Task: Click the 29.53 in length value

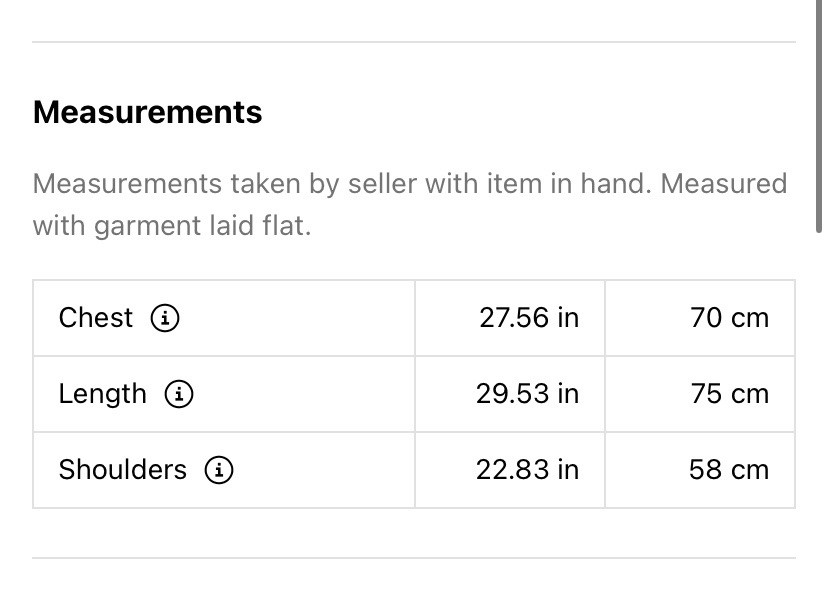Action: coord(527,394)
